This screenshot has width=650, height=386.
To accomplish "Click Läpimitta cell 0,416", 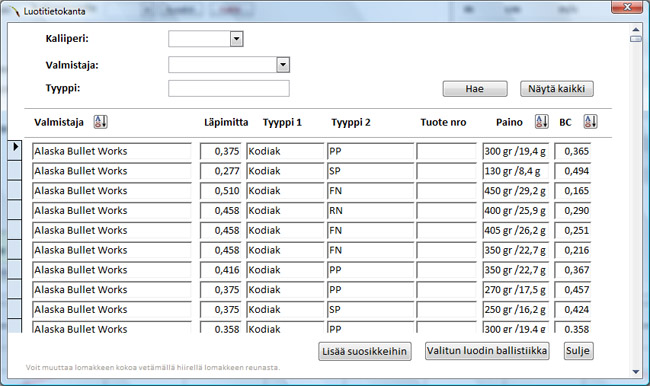I will pyautogui.click(x=221, y=270).
